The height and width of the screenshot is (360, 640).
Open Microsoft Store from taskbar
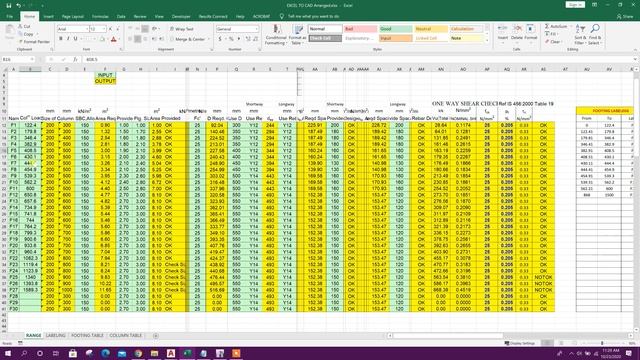[73, 353]
